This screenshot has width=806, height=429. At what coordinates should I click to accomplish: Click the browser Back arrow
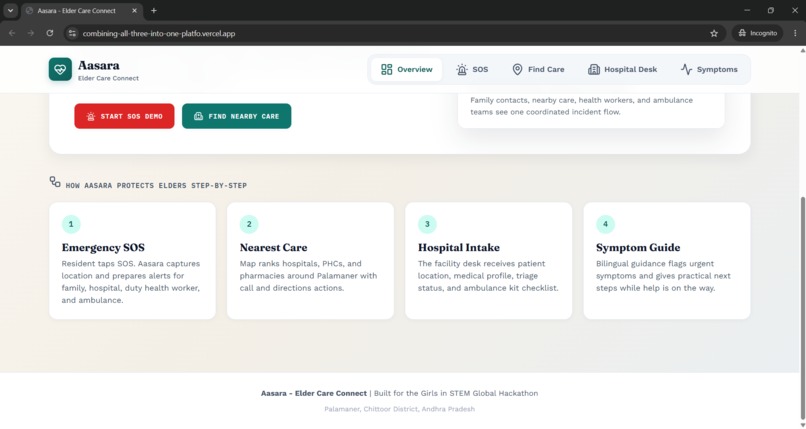(12, 33)
